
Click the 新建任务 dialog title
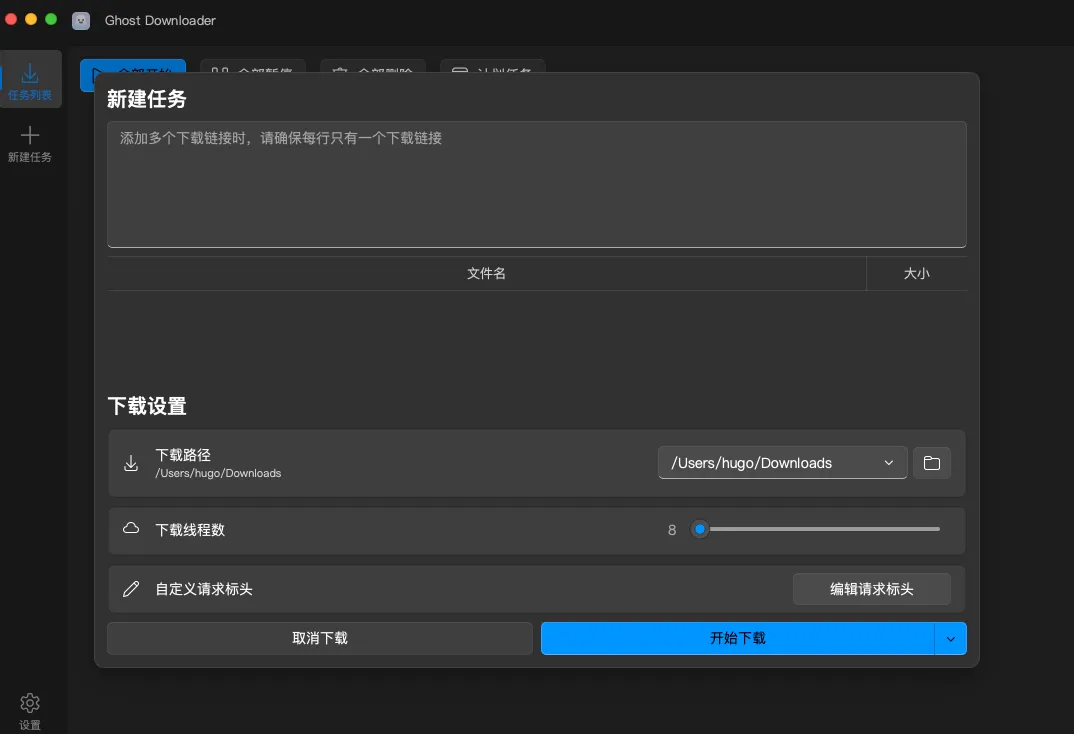147,99
